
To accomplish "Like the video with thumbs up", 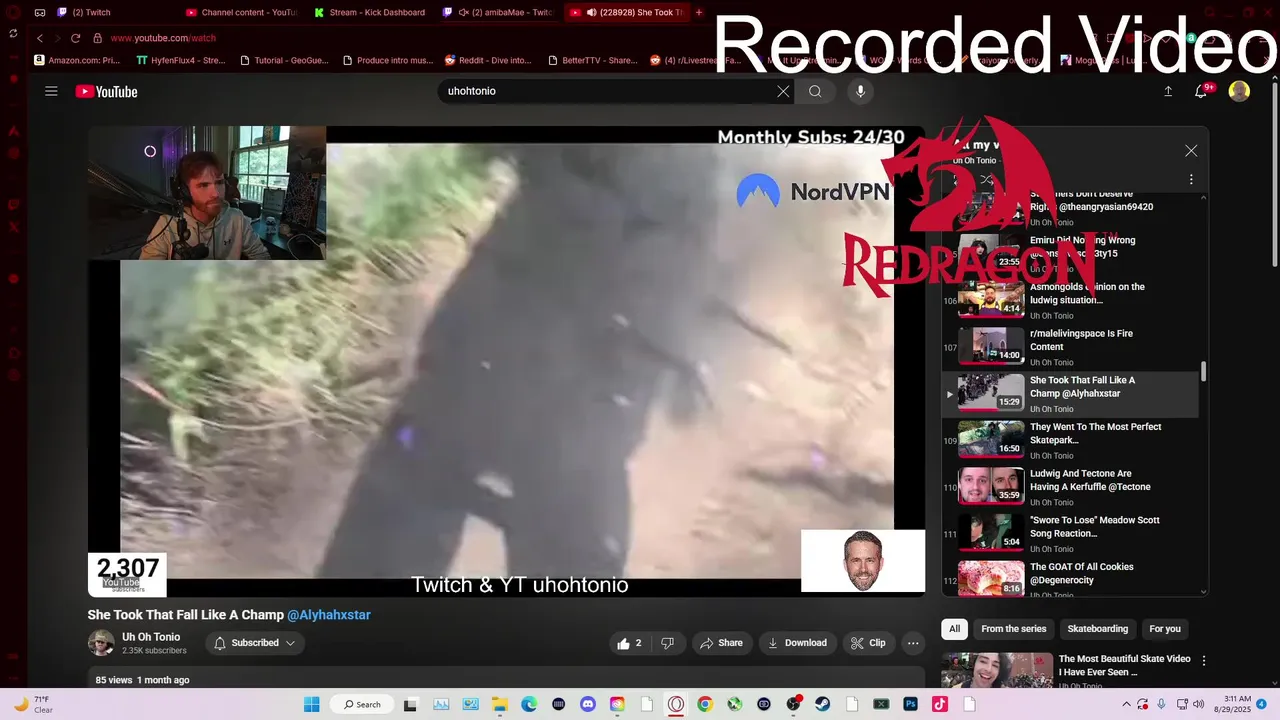I will 629,643.
